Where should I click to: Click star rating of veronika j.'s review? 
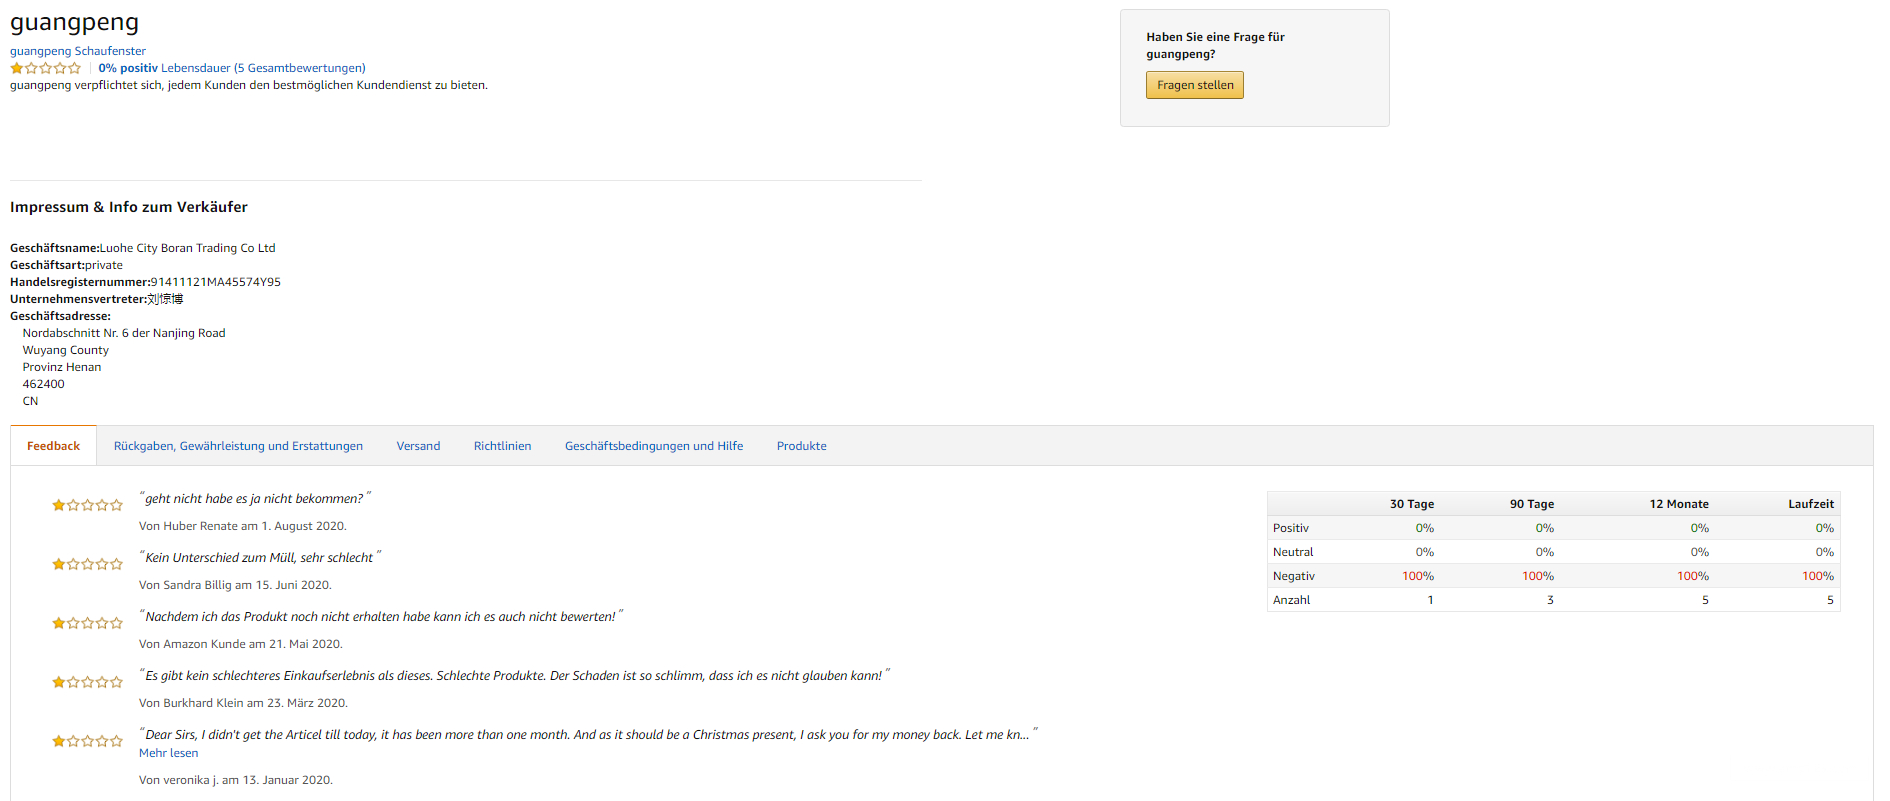(88, 741)
